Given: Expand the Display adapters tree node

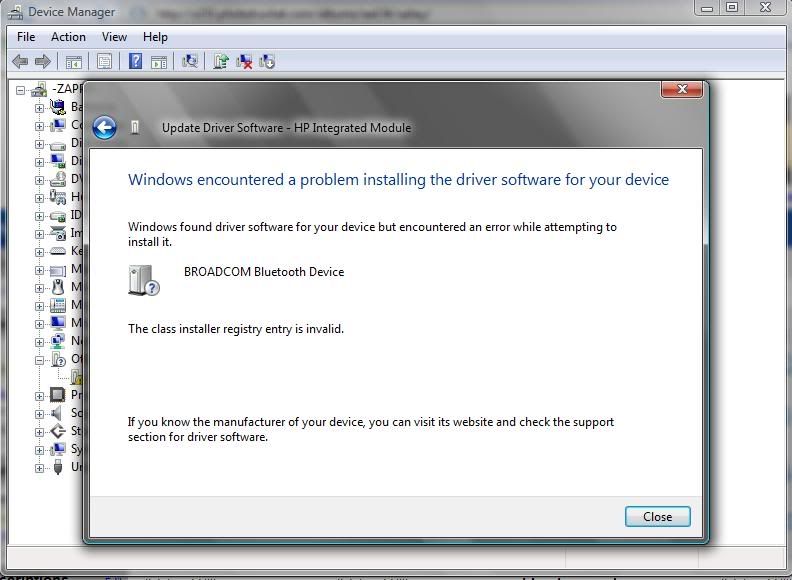Looking at the screenshot, I should [x=39, y=162].
